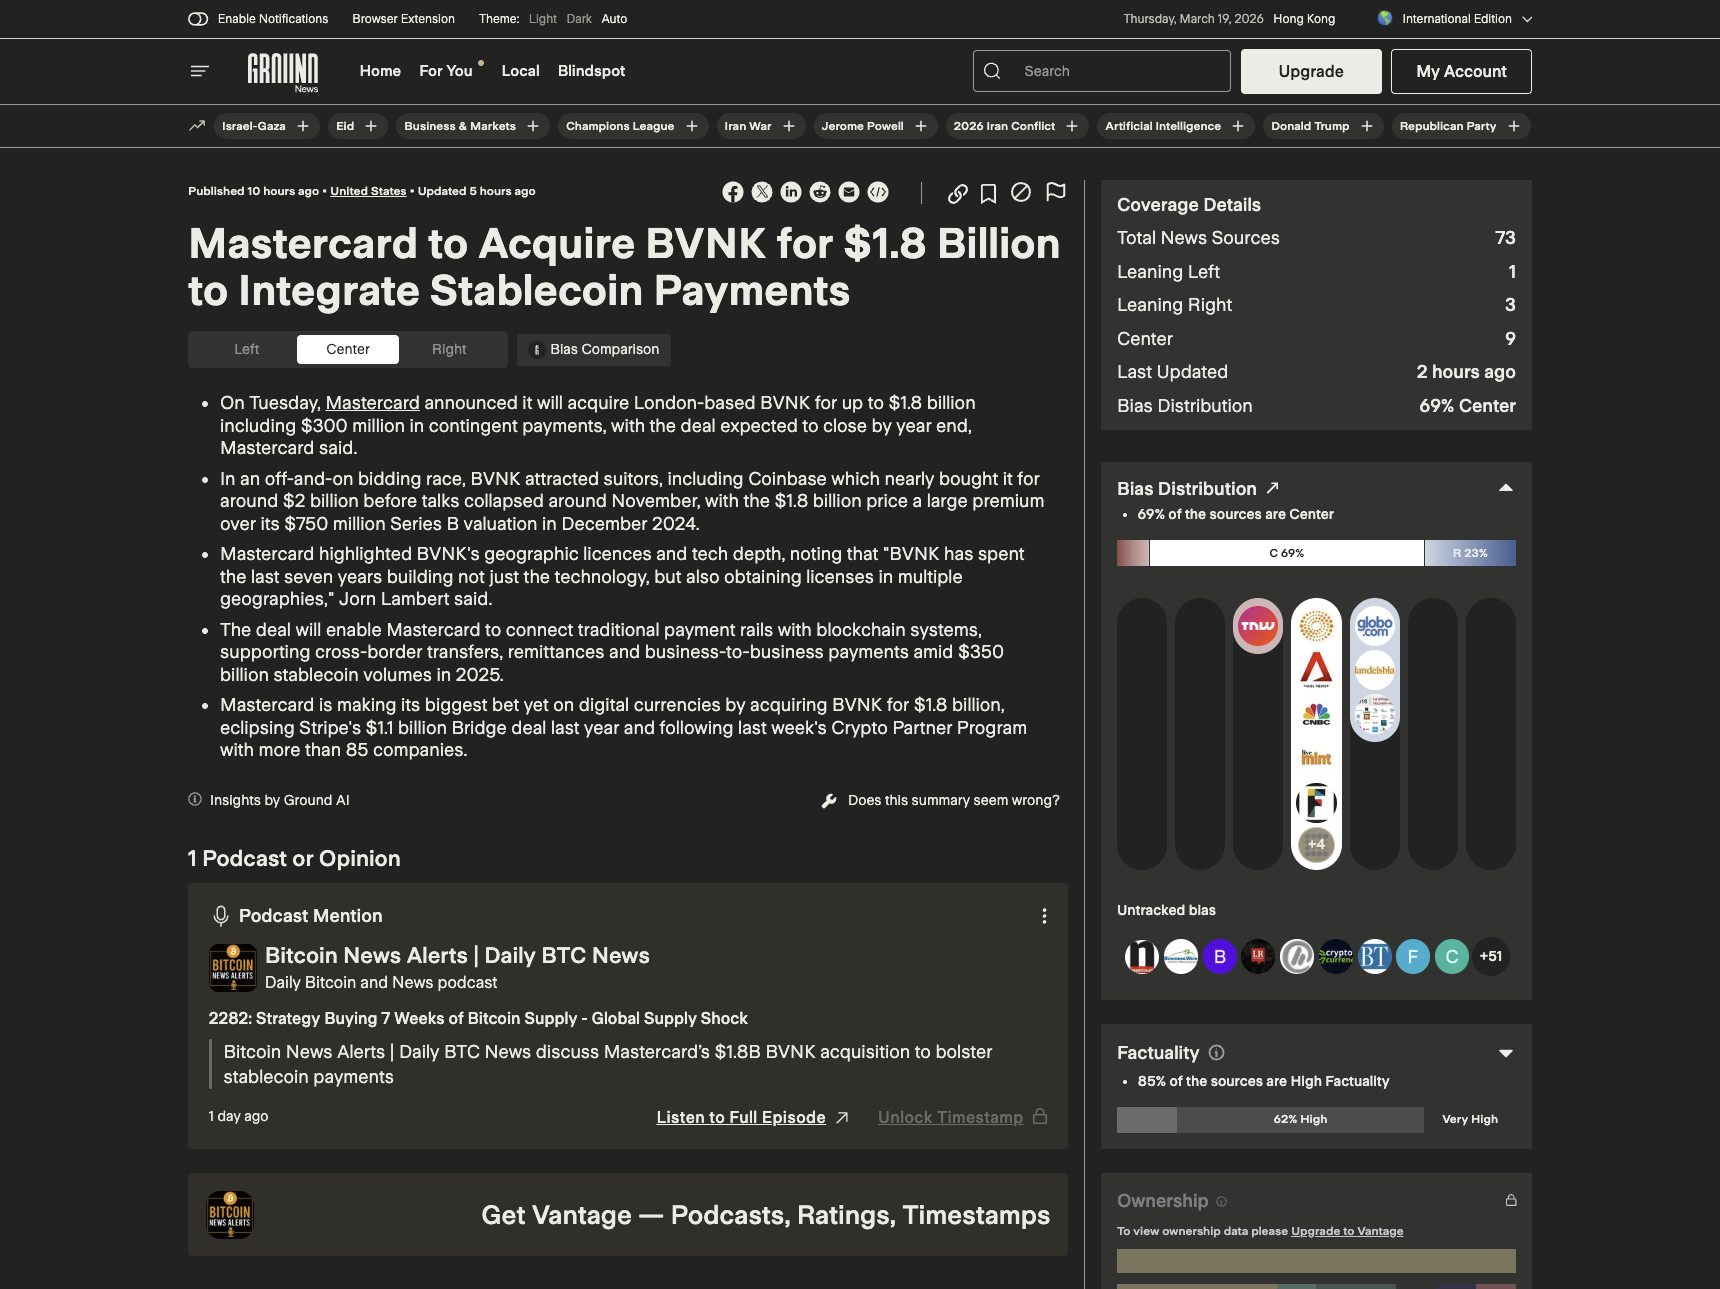The image size is (1720, 1289).
Task: Click the Mint source logo
Action: pos(1316,758)
